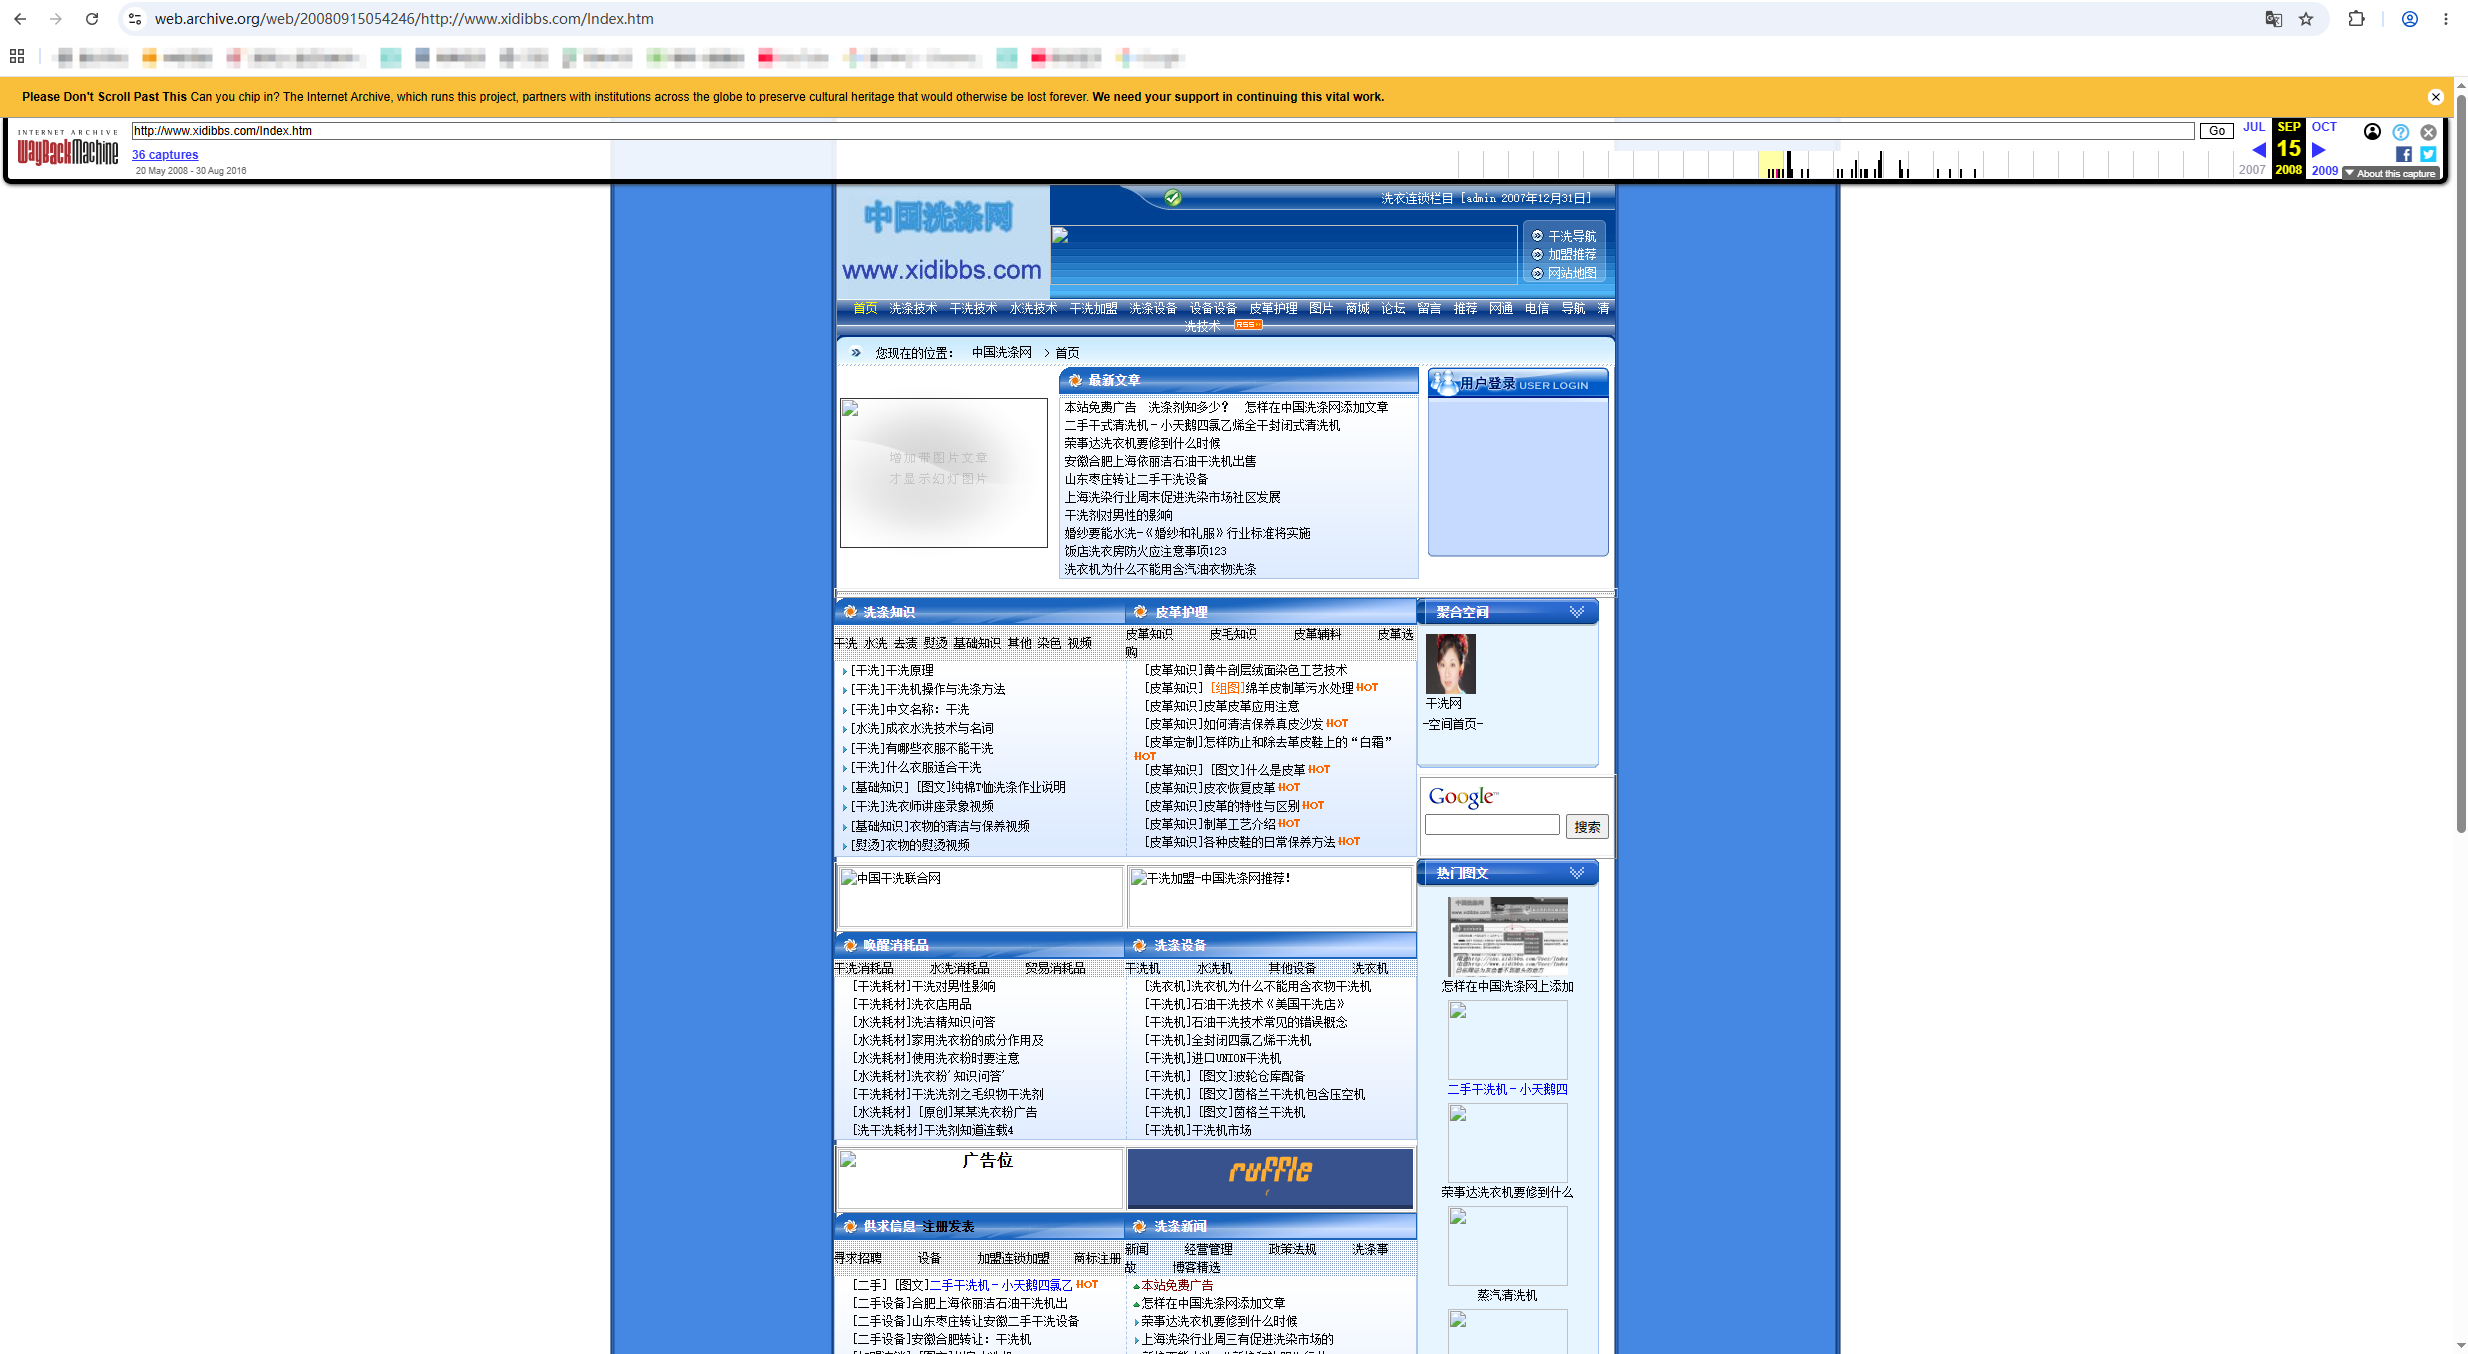Click the 搜索 button beside the Google box
Screen dimensions: 2468x1354
pyautogui.click(x=1587, y=827)
